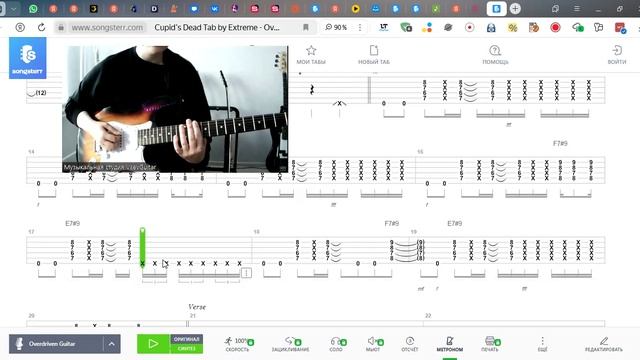Open My Tabs (Мои табы) star icon
Viewport: 640px width, 360px height.
[311, 50]
